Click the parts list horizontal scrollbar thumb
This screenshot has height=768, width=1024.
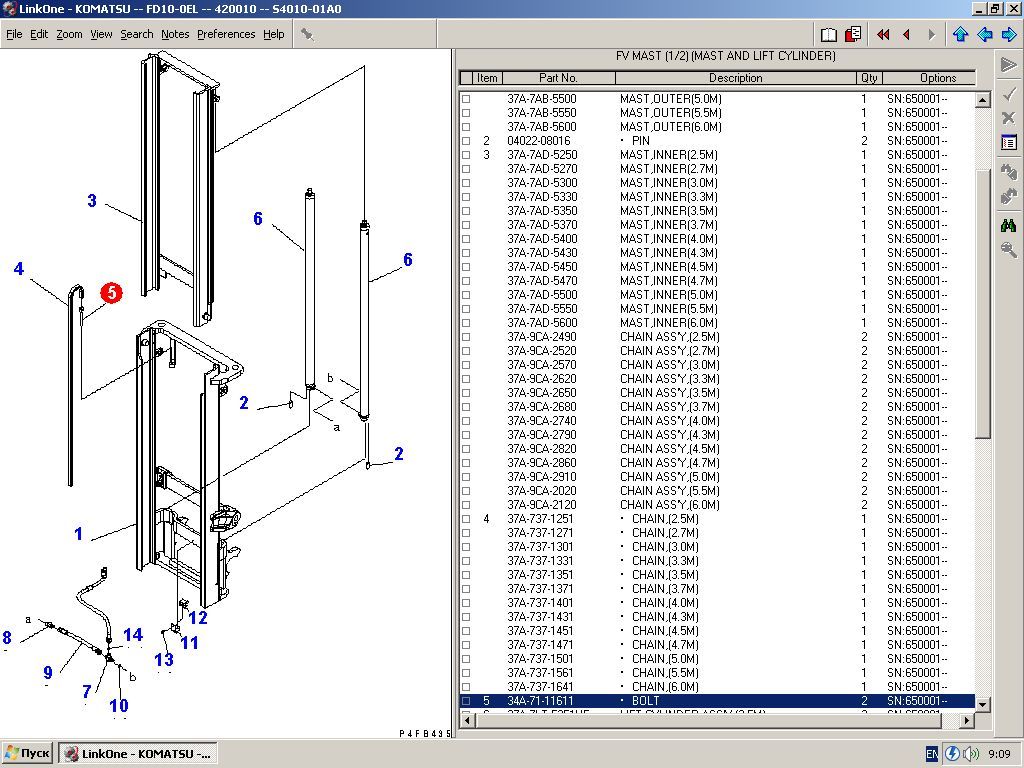coord(709,720)
